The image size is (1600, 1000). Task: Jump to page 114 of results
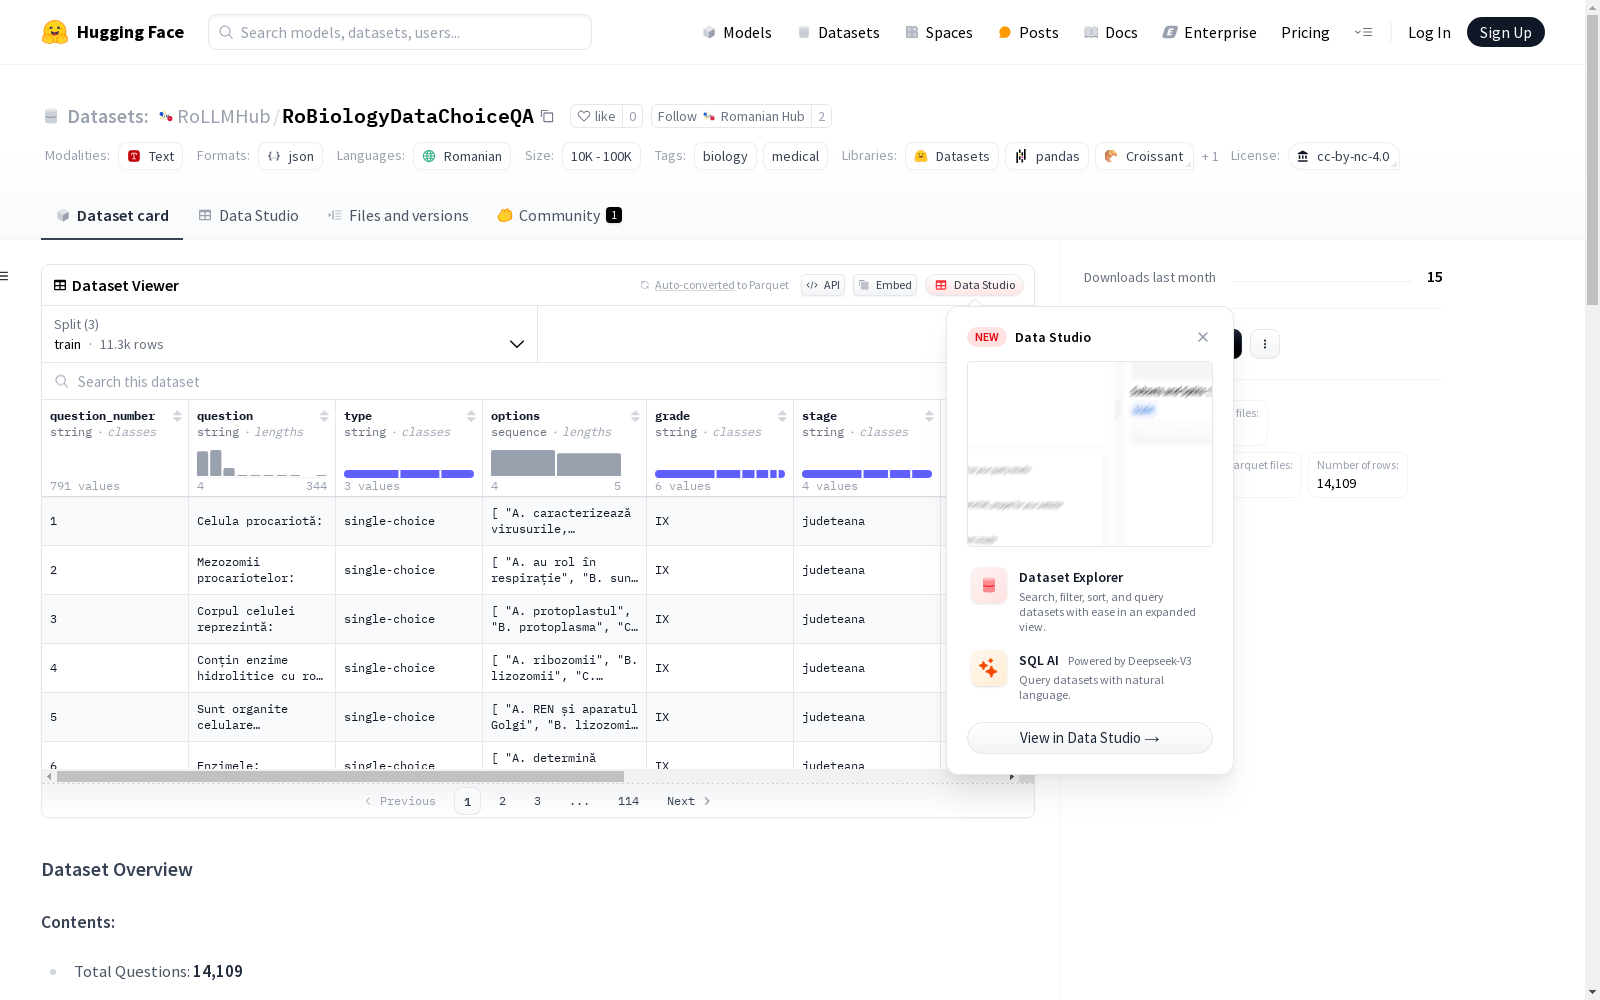pyautogui.click(x=628, y=801)
